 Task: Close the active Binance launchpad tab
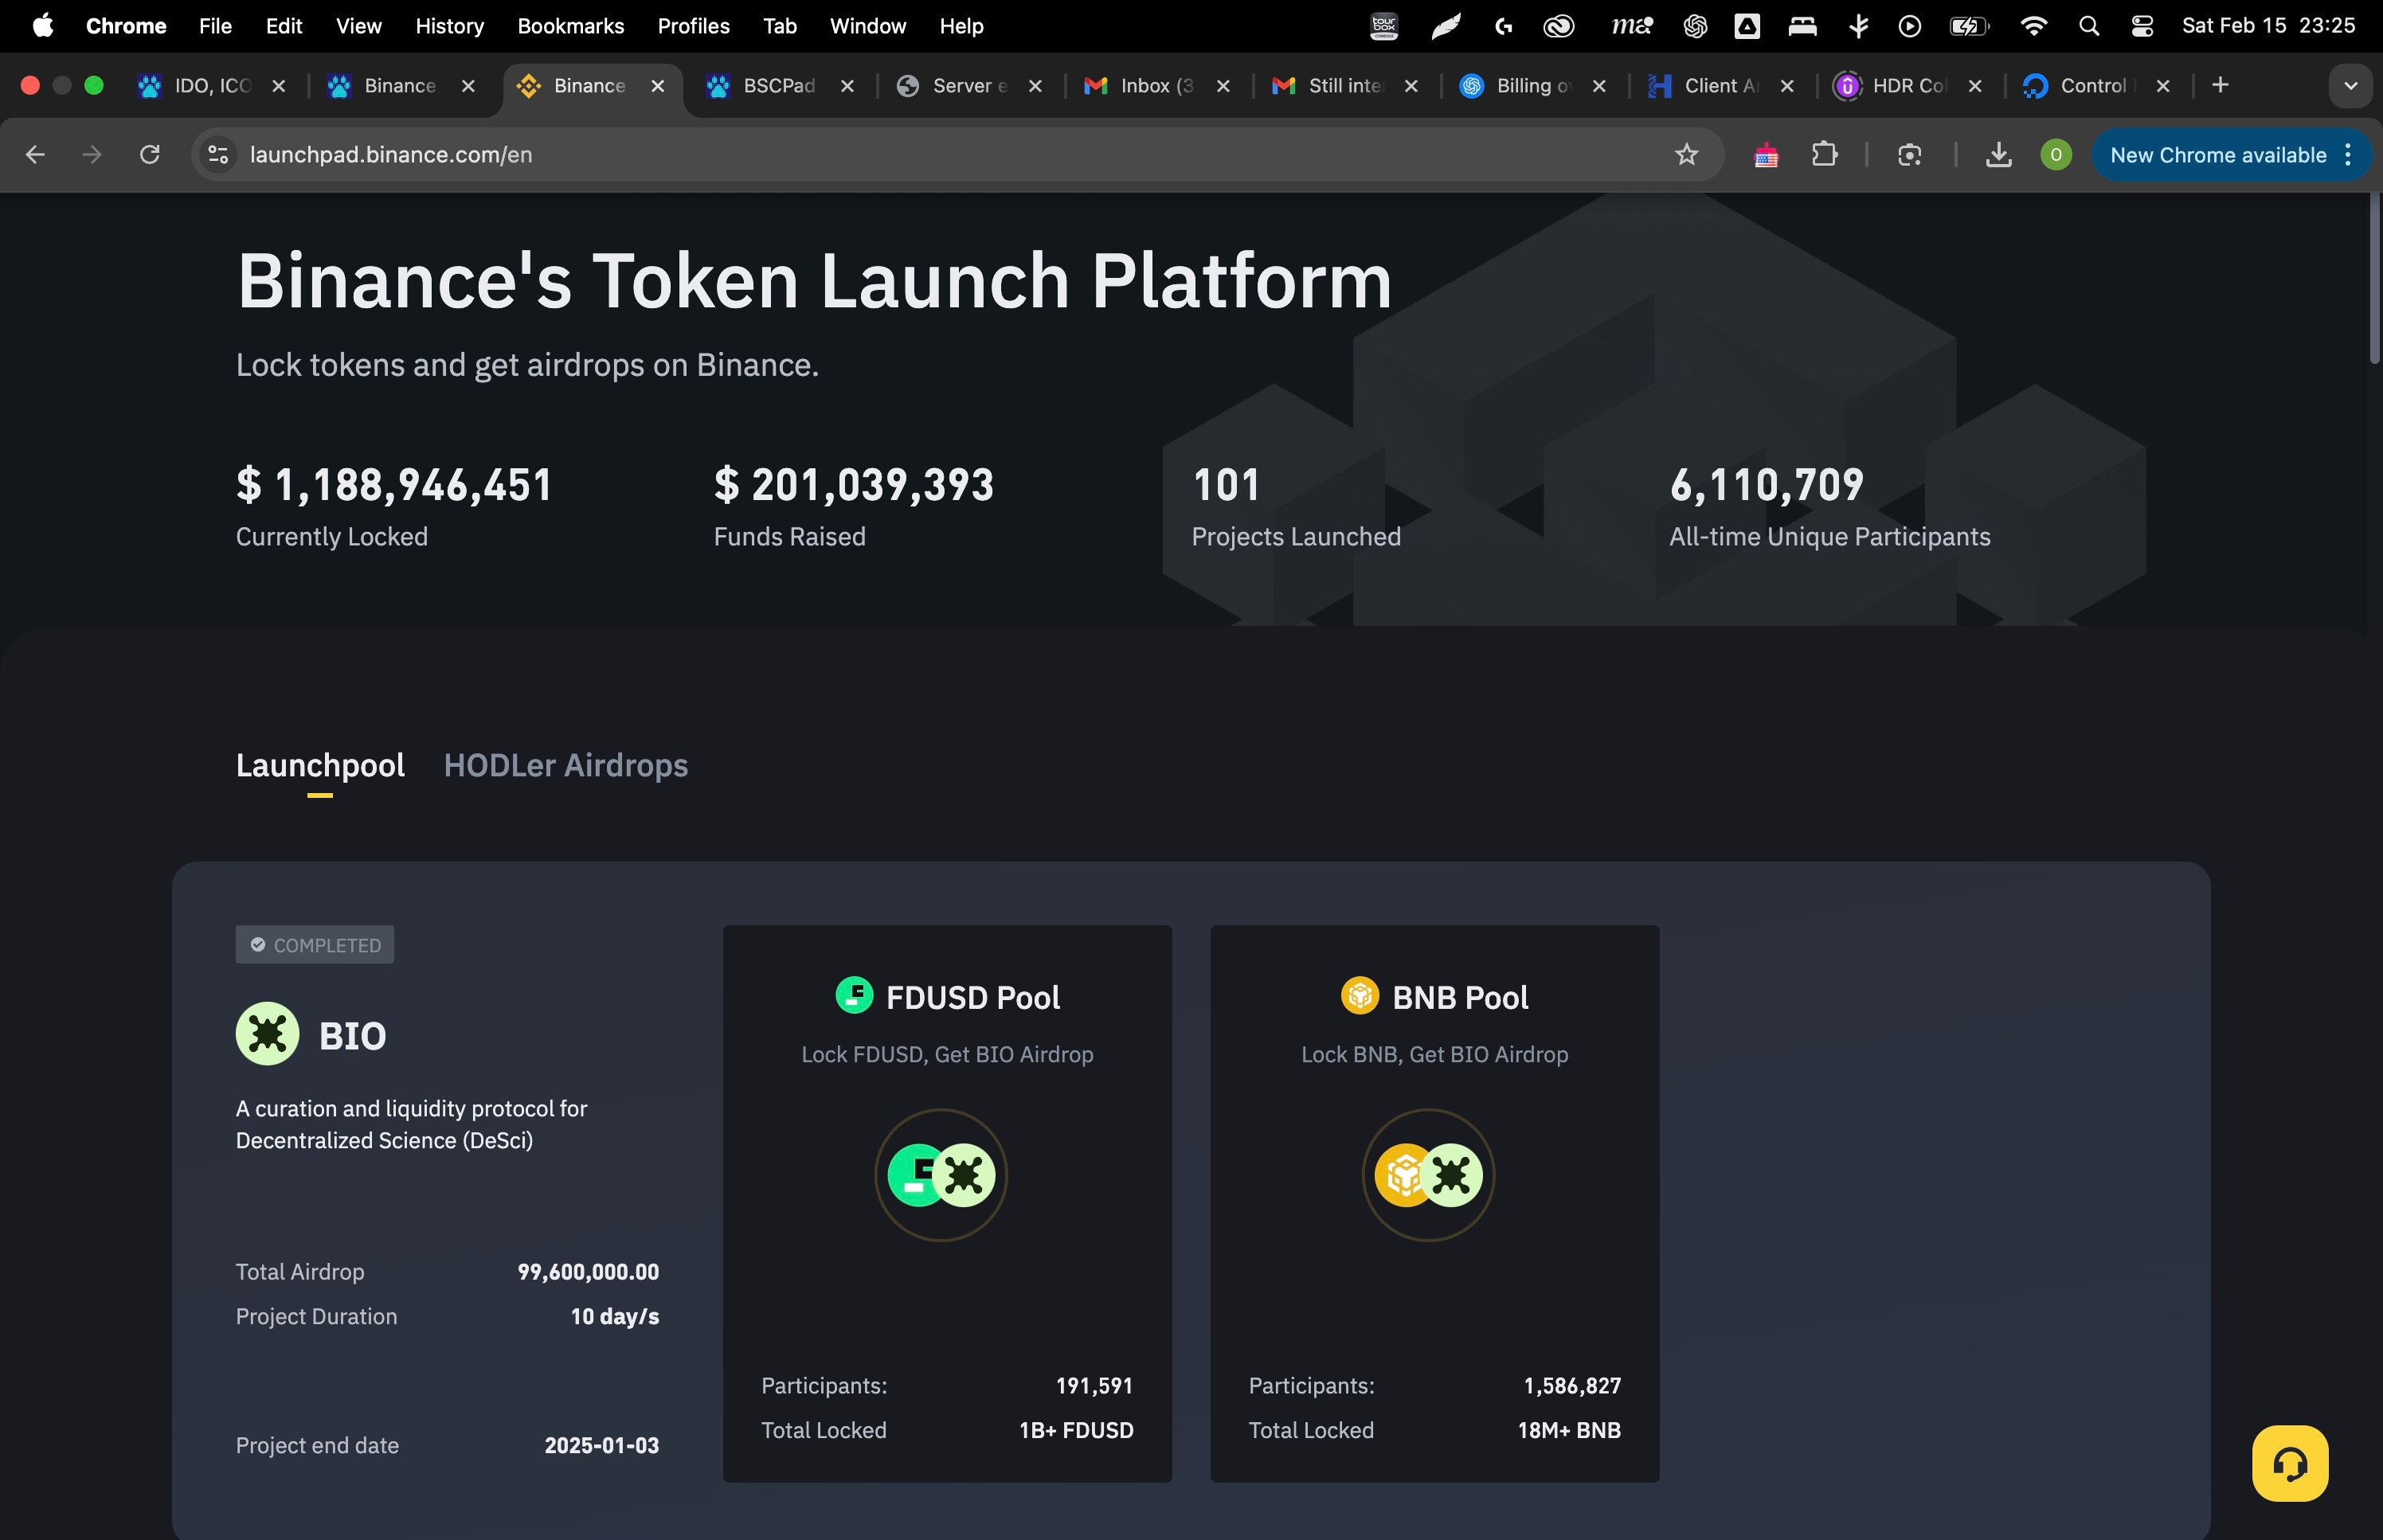(658, 86)
